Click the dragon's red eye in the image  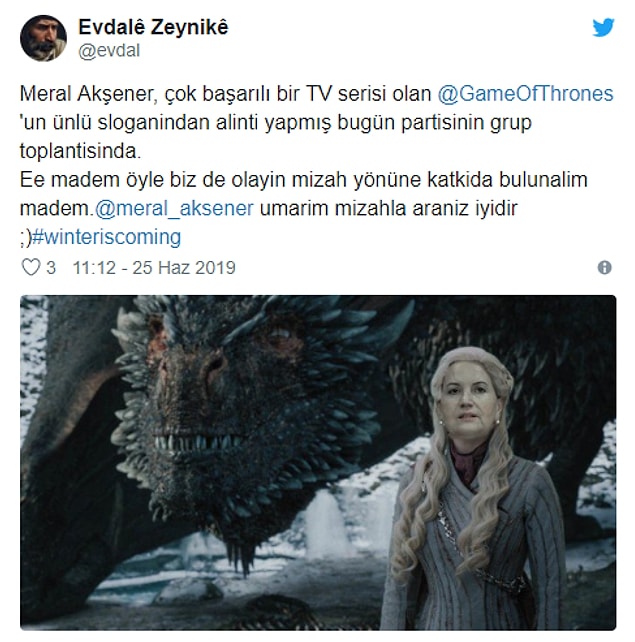pos(280,332)
